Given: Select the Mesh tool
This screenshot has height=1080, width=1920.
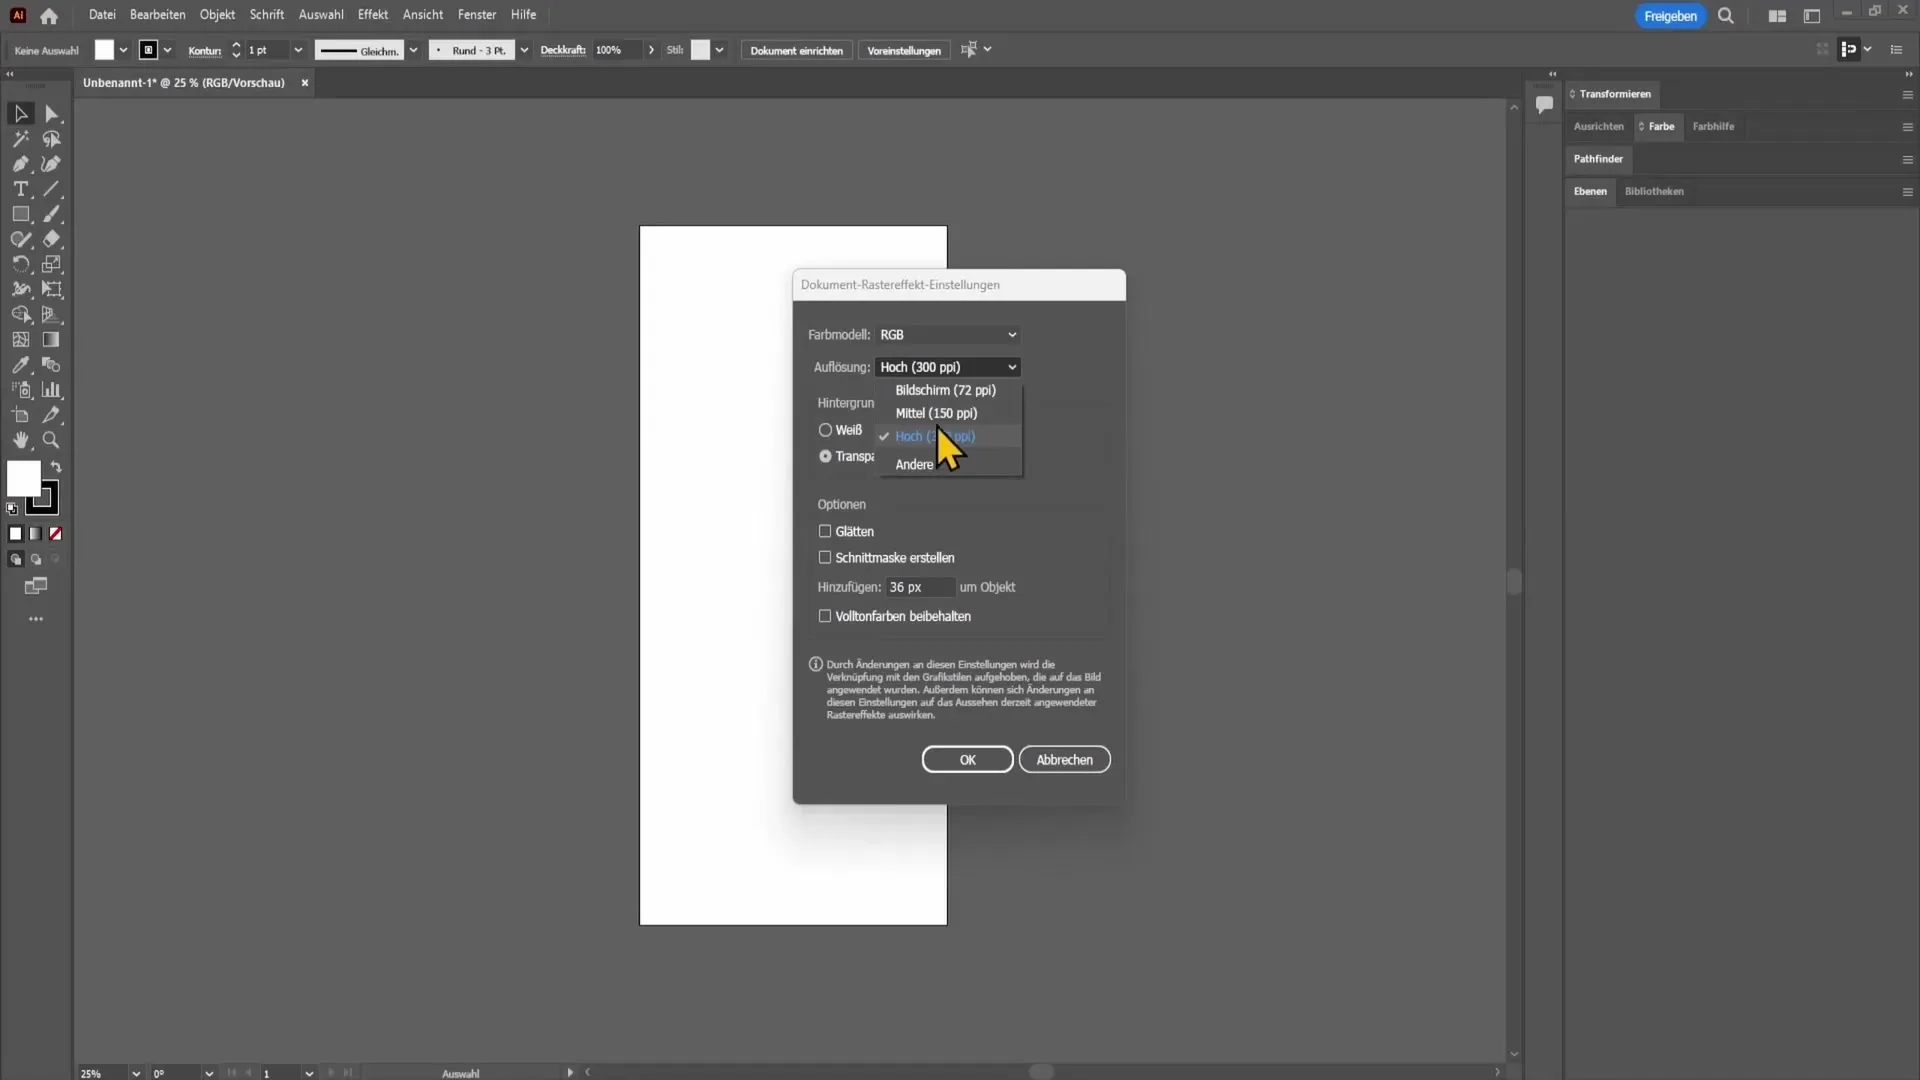Looking at the screenshot, I should point(20,340).
